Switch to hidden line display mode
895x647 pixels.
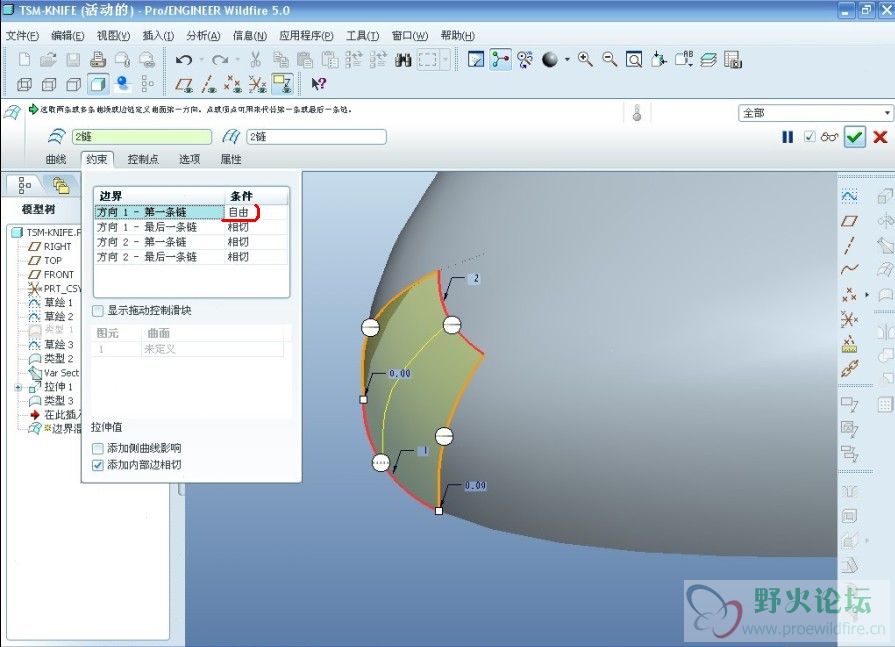pos(49,84)
